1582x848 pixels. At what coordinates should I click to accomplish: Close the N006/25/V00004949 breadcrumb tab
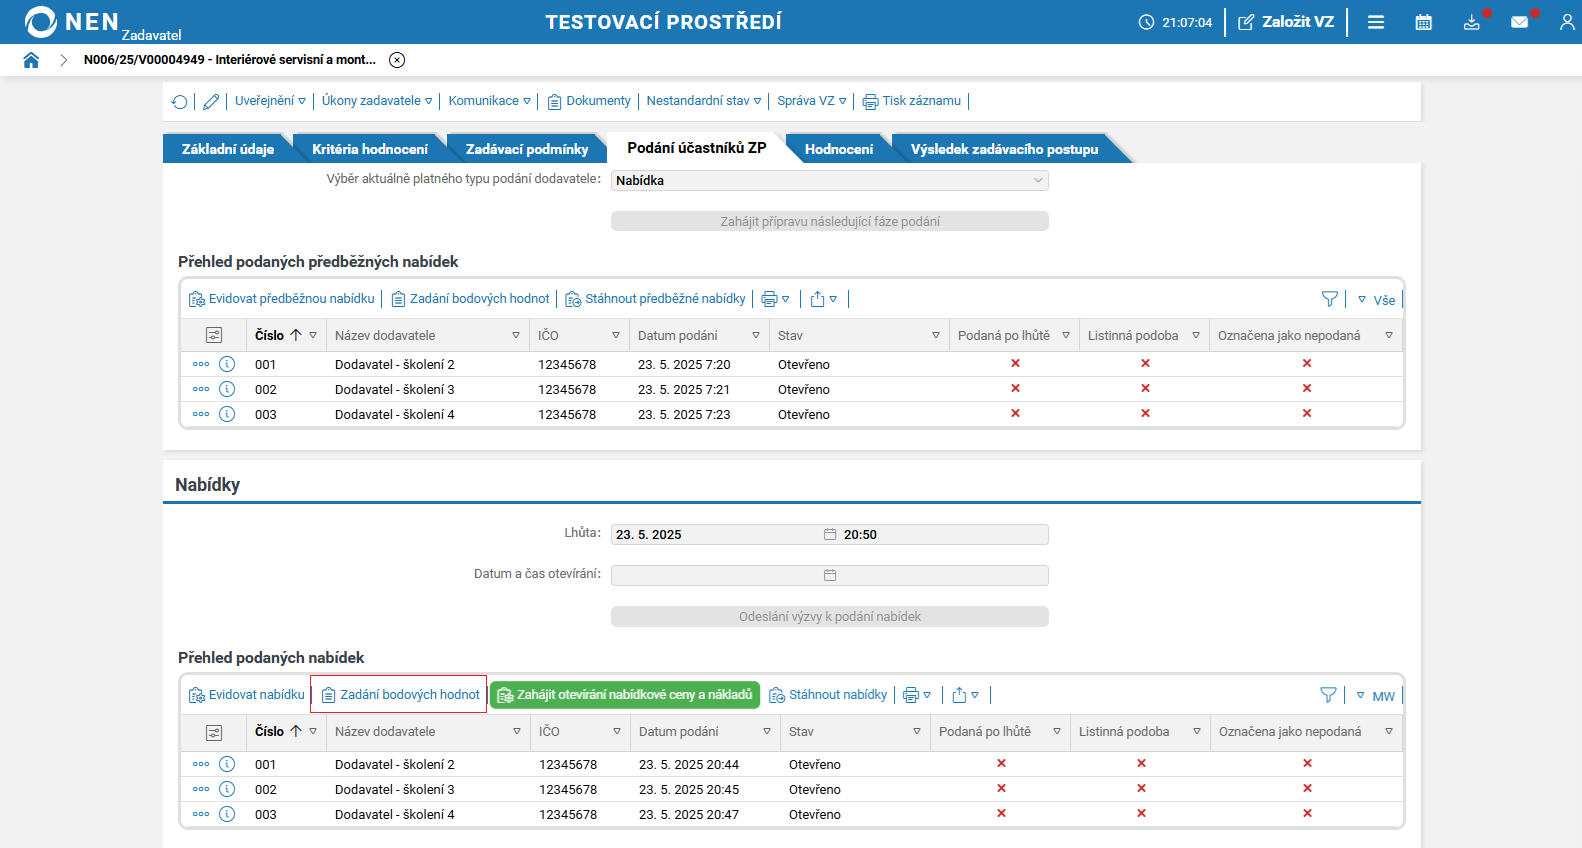397,60
